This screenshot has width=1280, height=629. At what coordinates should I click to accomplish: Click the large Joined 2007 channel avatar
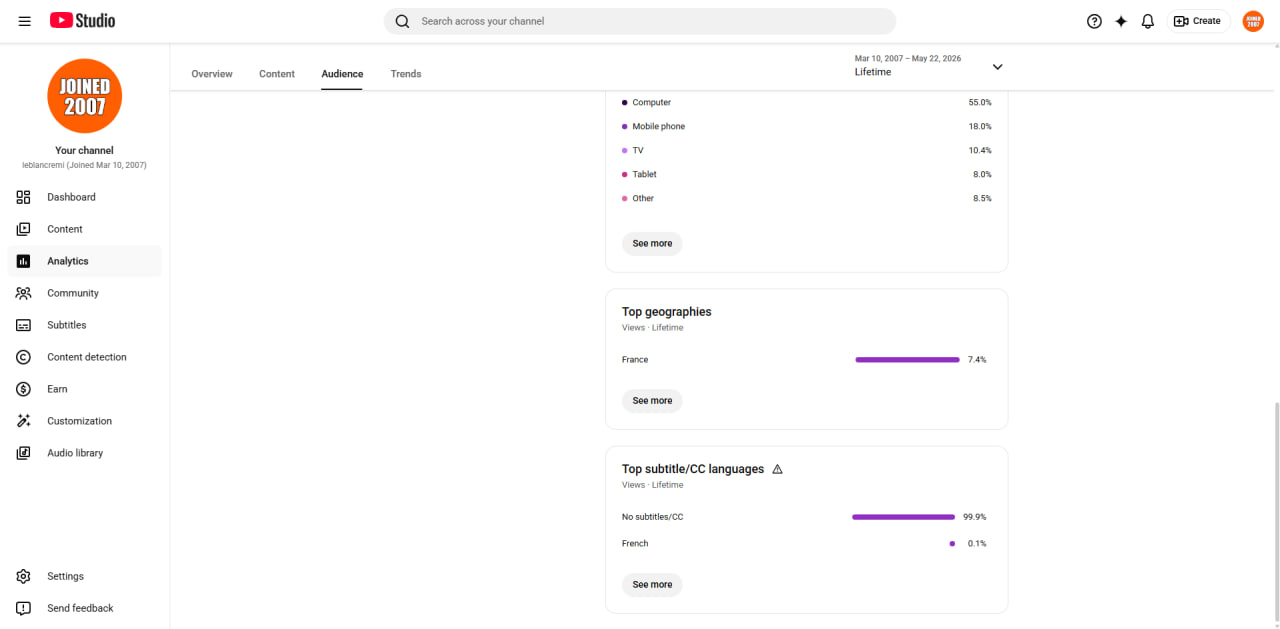[84, 96]
